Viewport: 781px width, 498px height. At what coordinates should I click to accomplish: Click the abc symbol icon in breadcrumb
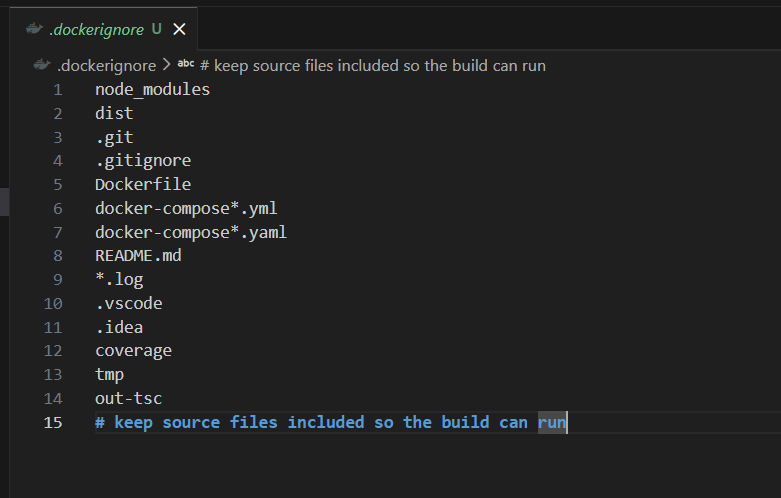186,65
